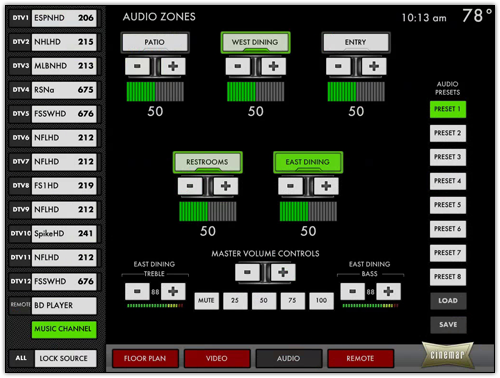This screenshot has height=378, width=500.
Task: Toggle the Restrooms zone selection
Action: pos(207,162)
